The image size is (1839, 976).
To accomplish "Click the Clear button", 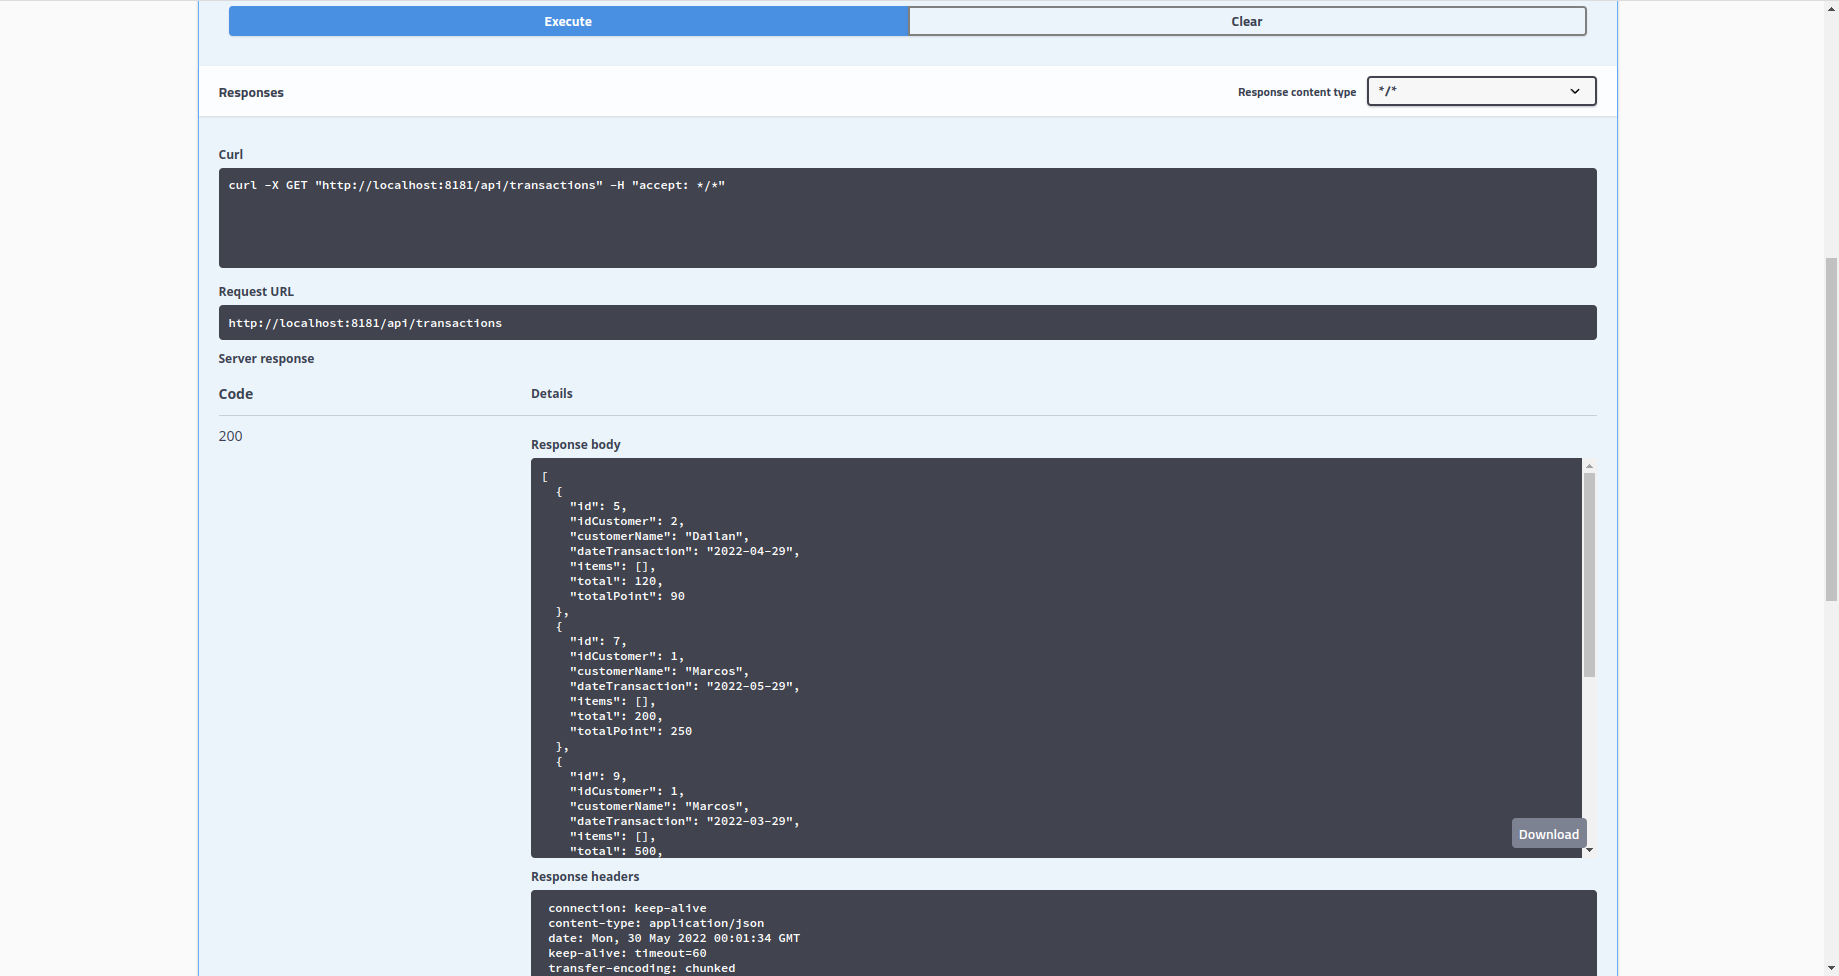I will 1246,20.
